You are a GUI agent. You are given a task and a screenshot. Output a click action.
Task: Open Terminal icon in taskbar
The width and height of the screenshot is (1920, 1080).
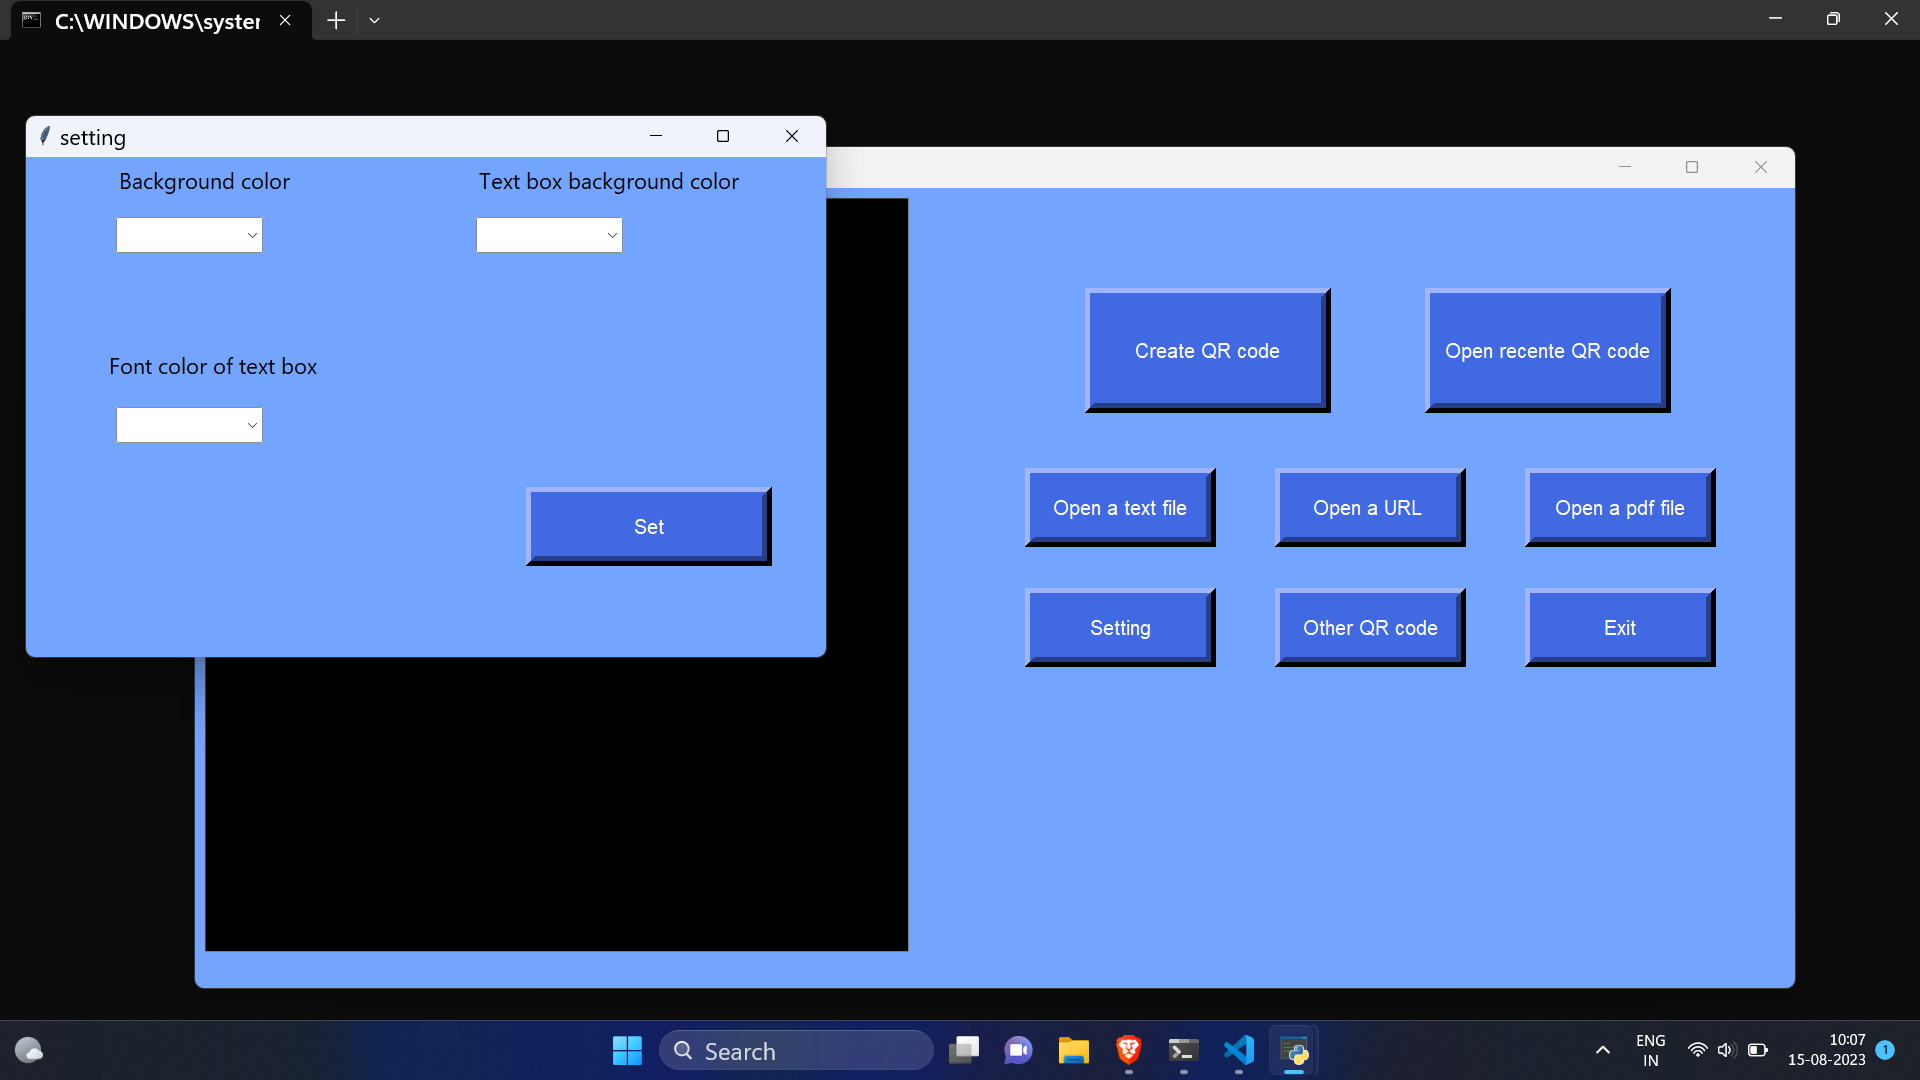[x=1183, y=1051]
